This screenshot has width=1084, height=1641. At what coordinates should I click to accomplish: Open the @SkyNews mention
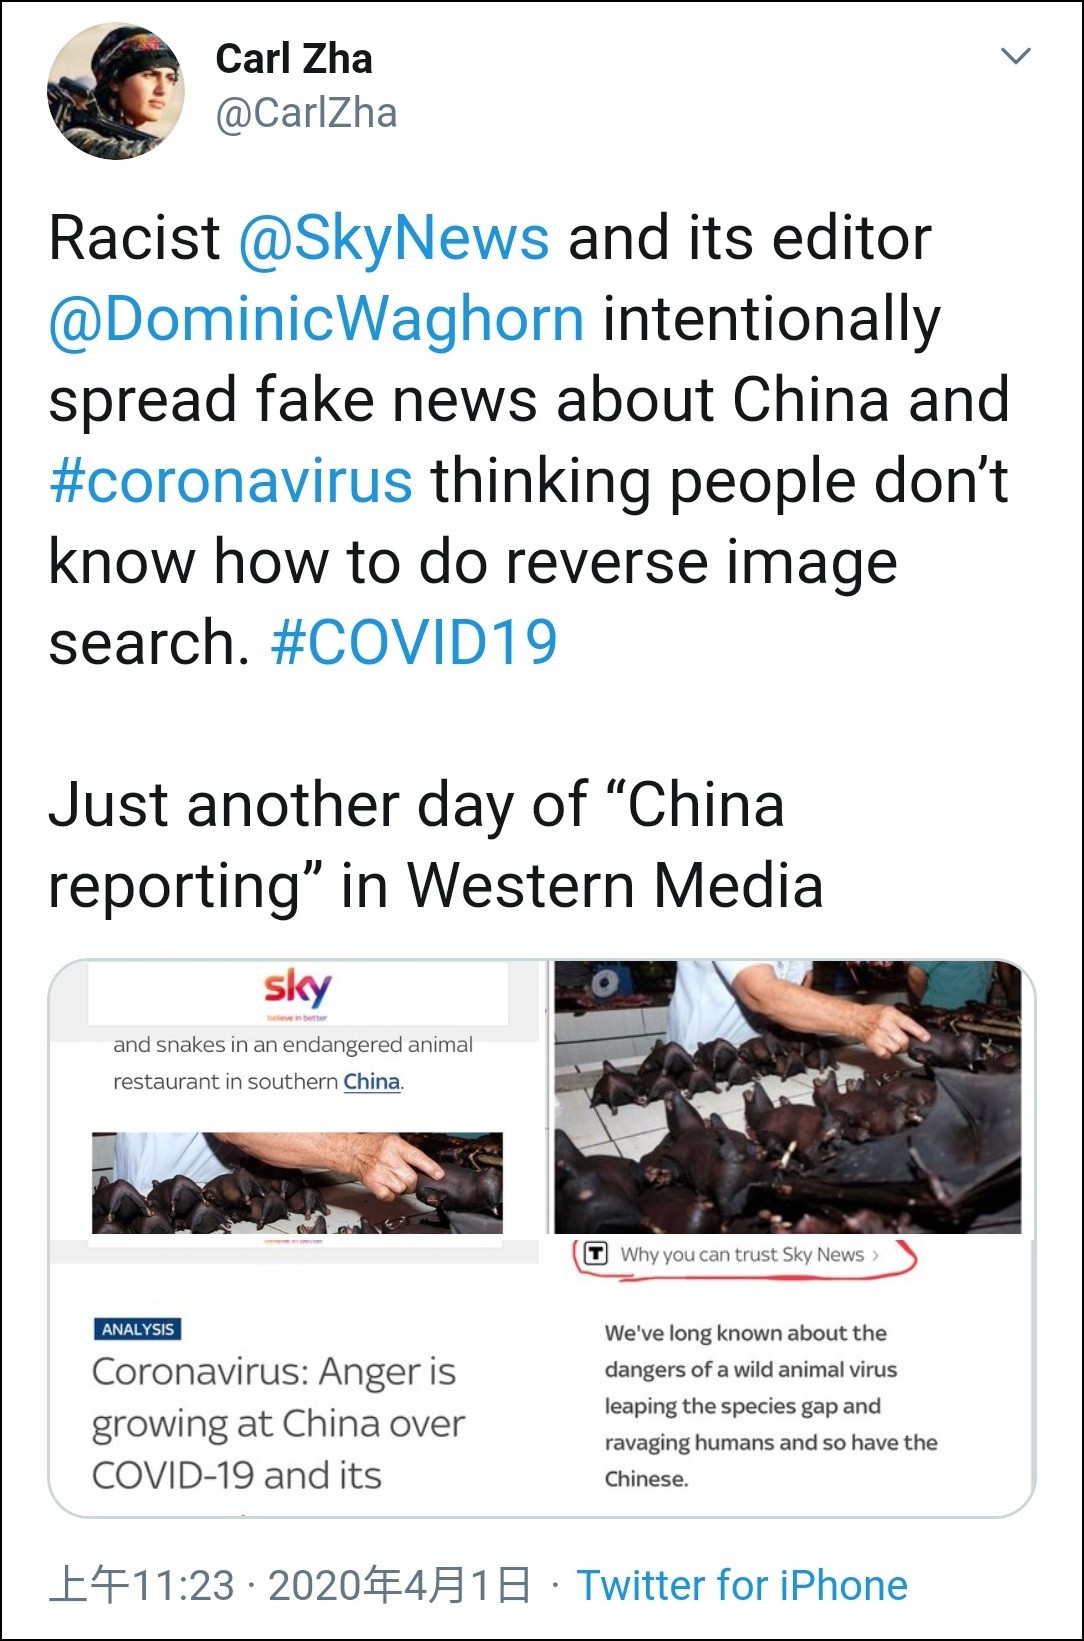(394, 239)
